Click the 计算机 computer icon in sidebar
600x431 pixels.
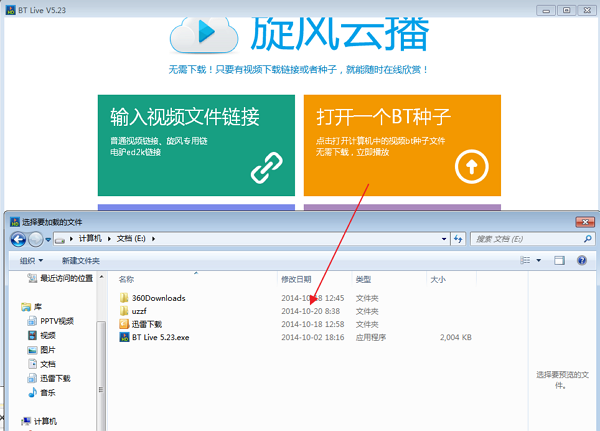(x=26, y=421)
